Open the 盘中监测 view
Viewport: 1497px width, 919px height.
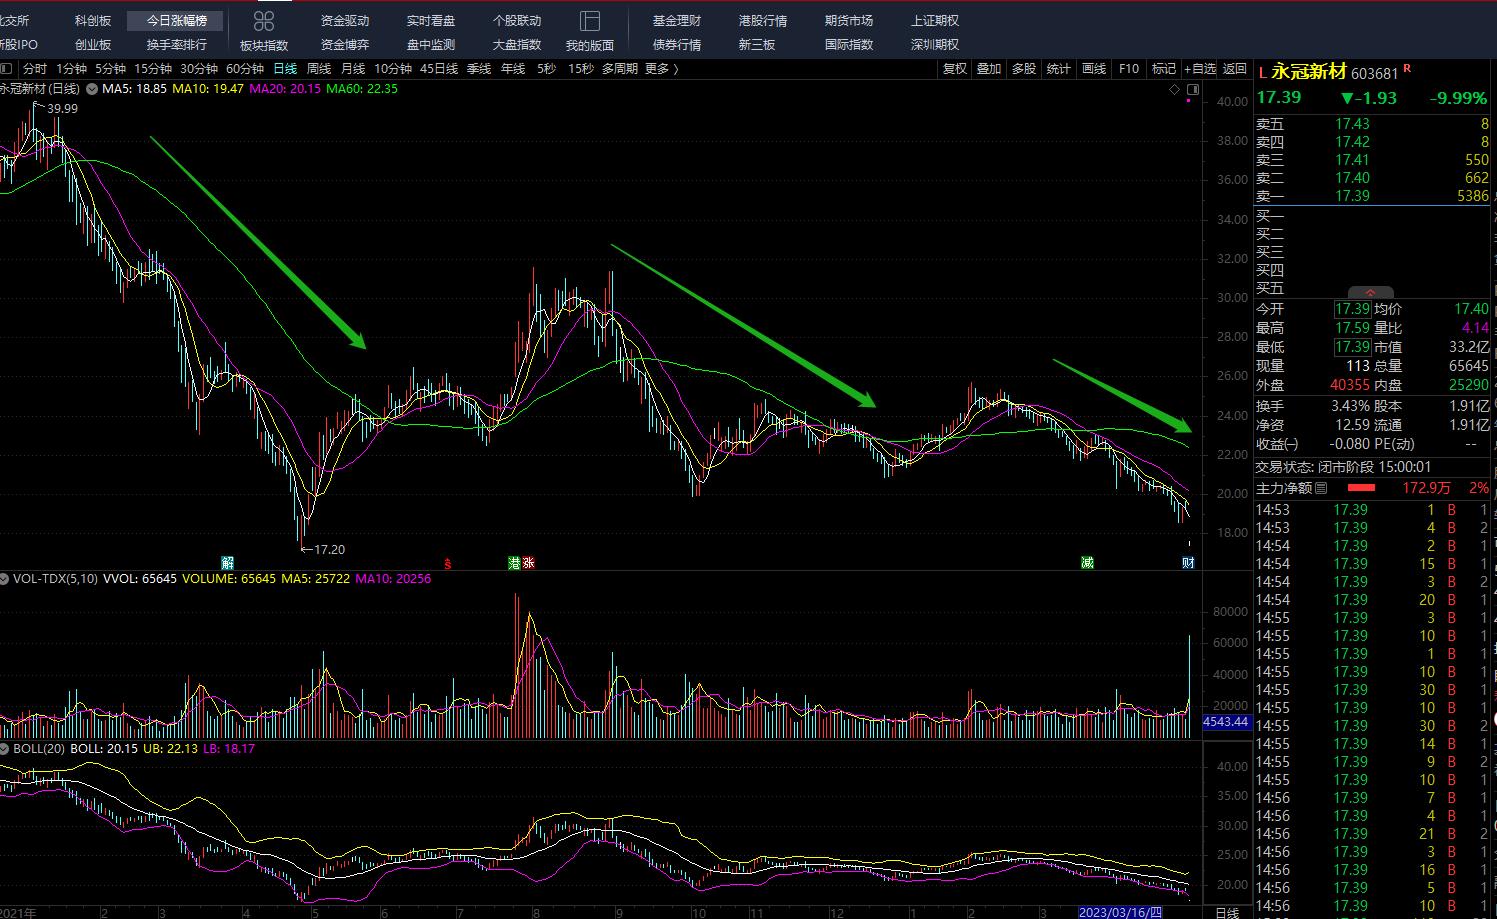click(431, 45)
